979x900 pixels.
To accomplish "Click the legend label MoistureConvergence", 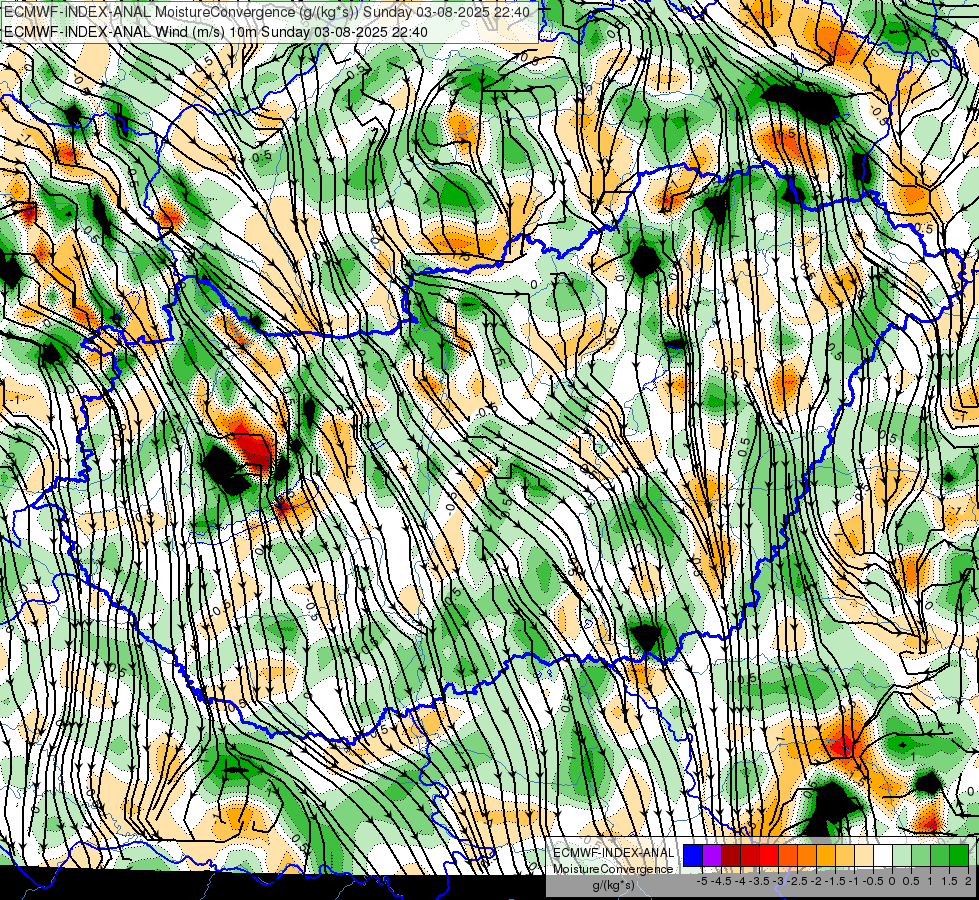I will [613, 869].
